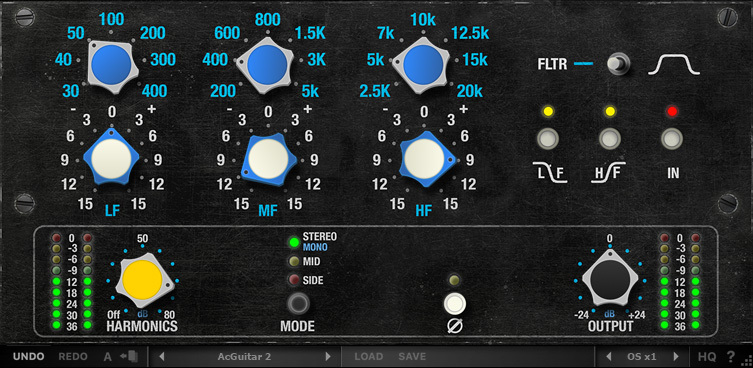Open the OS x1 oversampling menu

[x=642, y=356]
